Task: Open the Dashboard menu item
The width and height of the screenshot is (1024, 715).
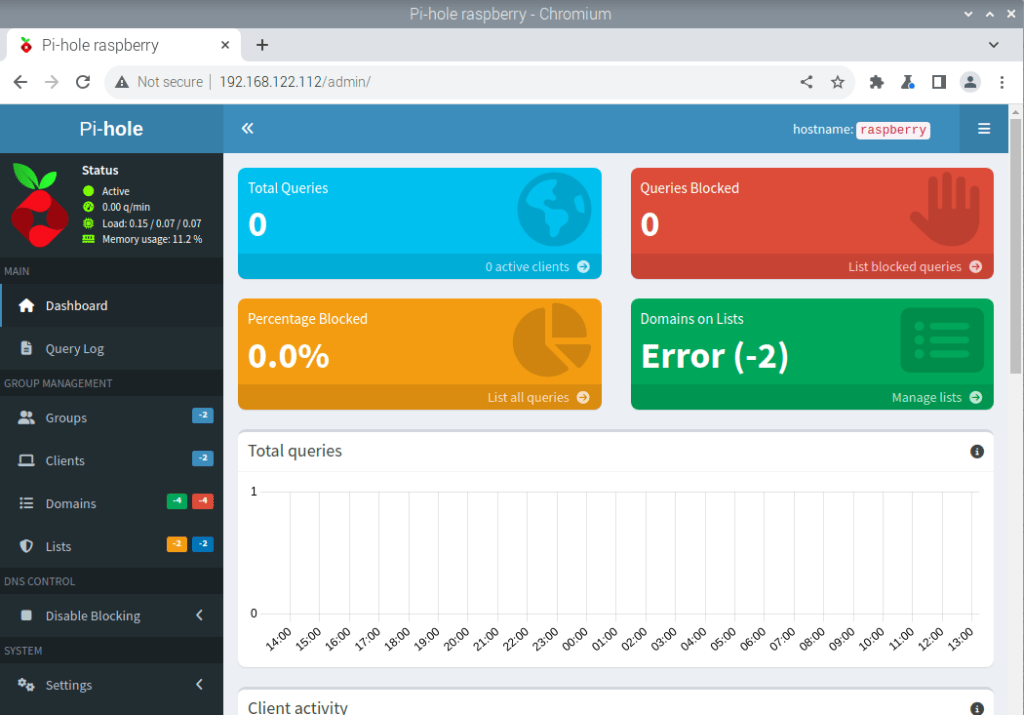Action: 112,306
